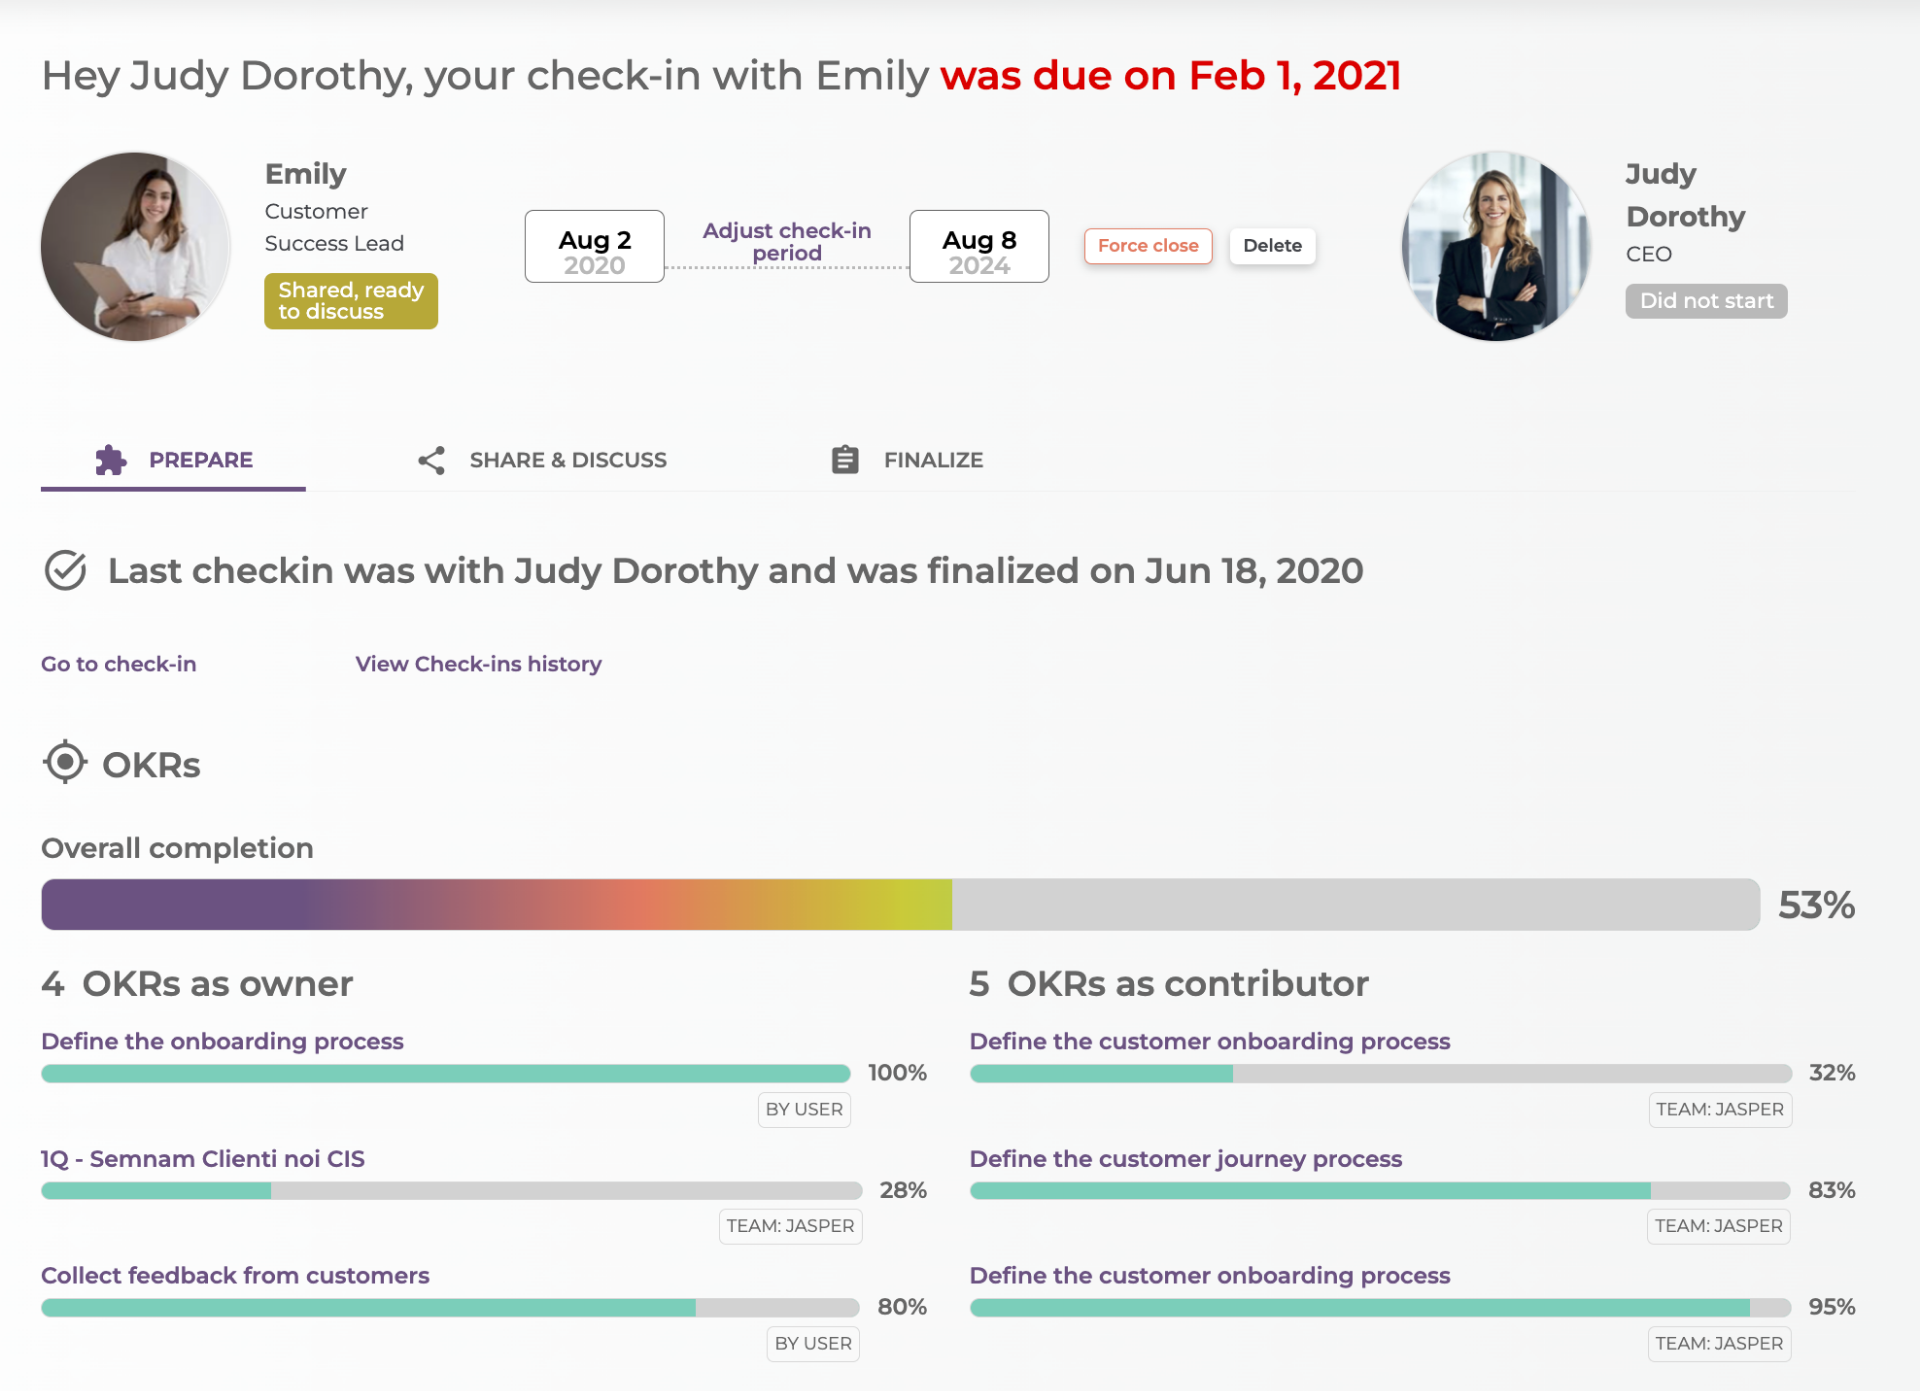Click Adjust check-in period link

786,242
